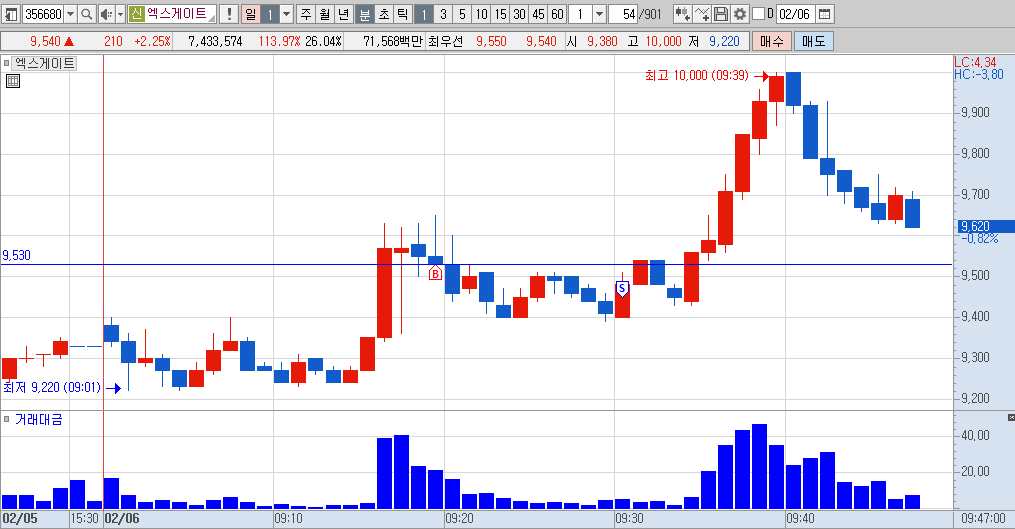This screenshot has width=1015, height=529.
Task: Click the period number 1 button beside 일
Action: 270,14
